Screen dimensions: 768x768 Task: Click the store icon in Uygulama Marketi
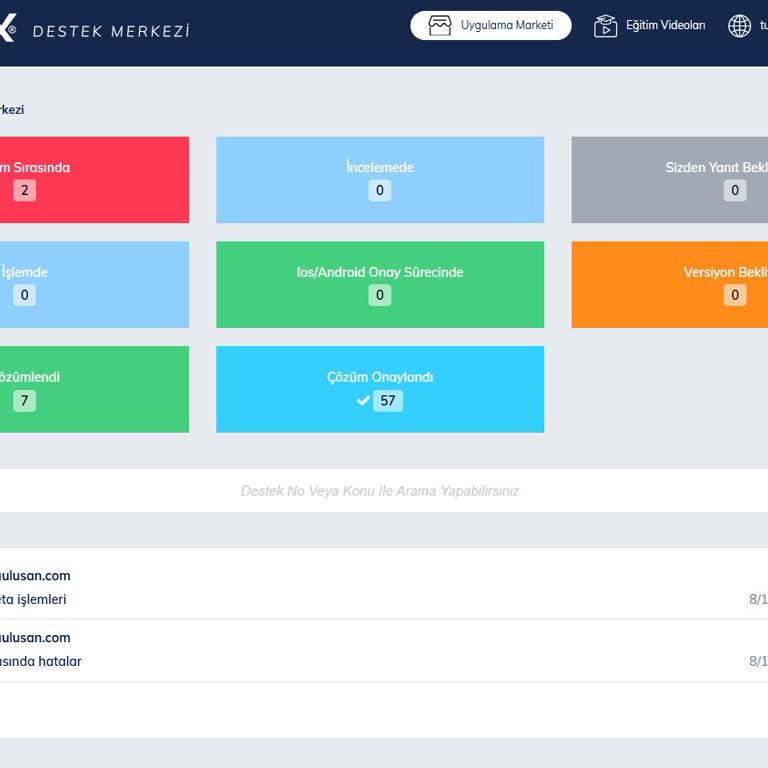coord(439,25)
